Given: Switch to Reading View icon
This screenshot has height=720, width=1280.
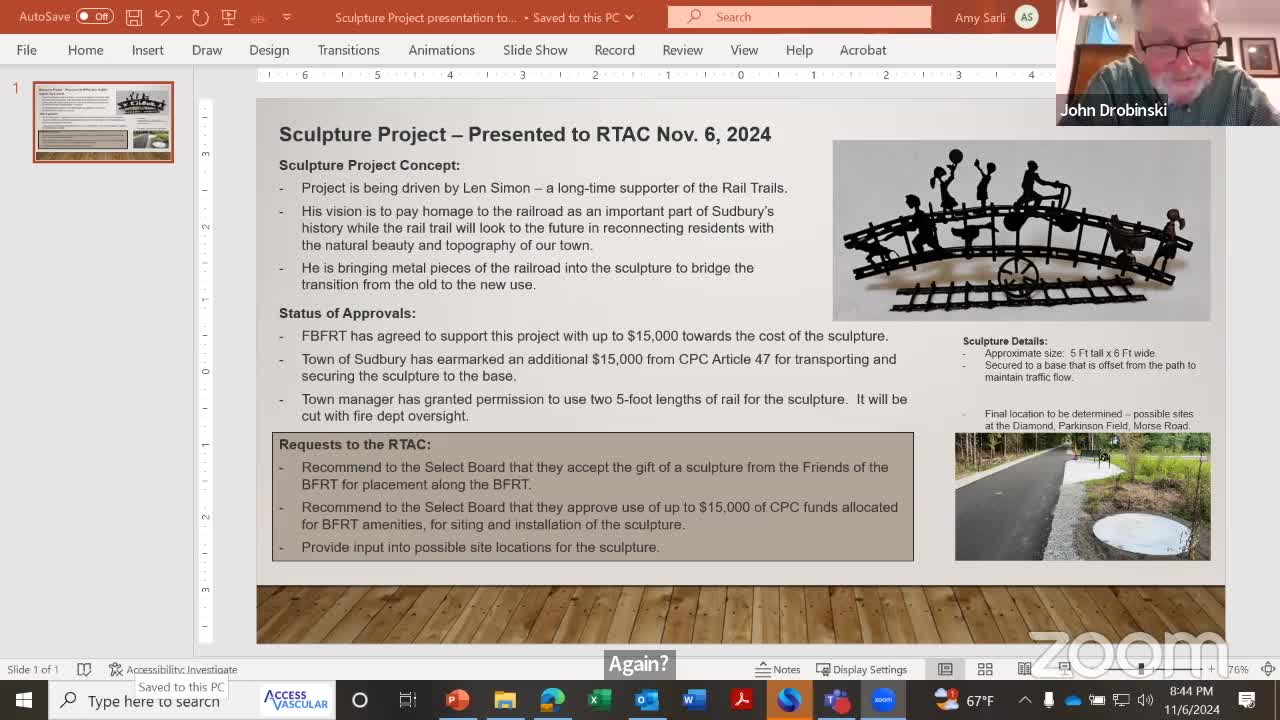Looking at the screenshot, I should [x=1025, y=669].
